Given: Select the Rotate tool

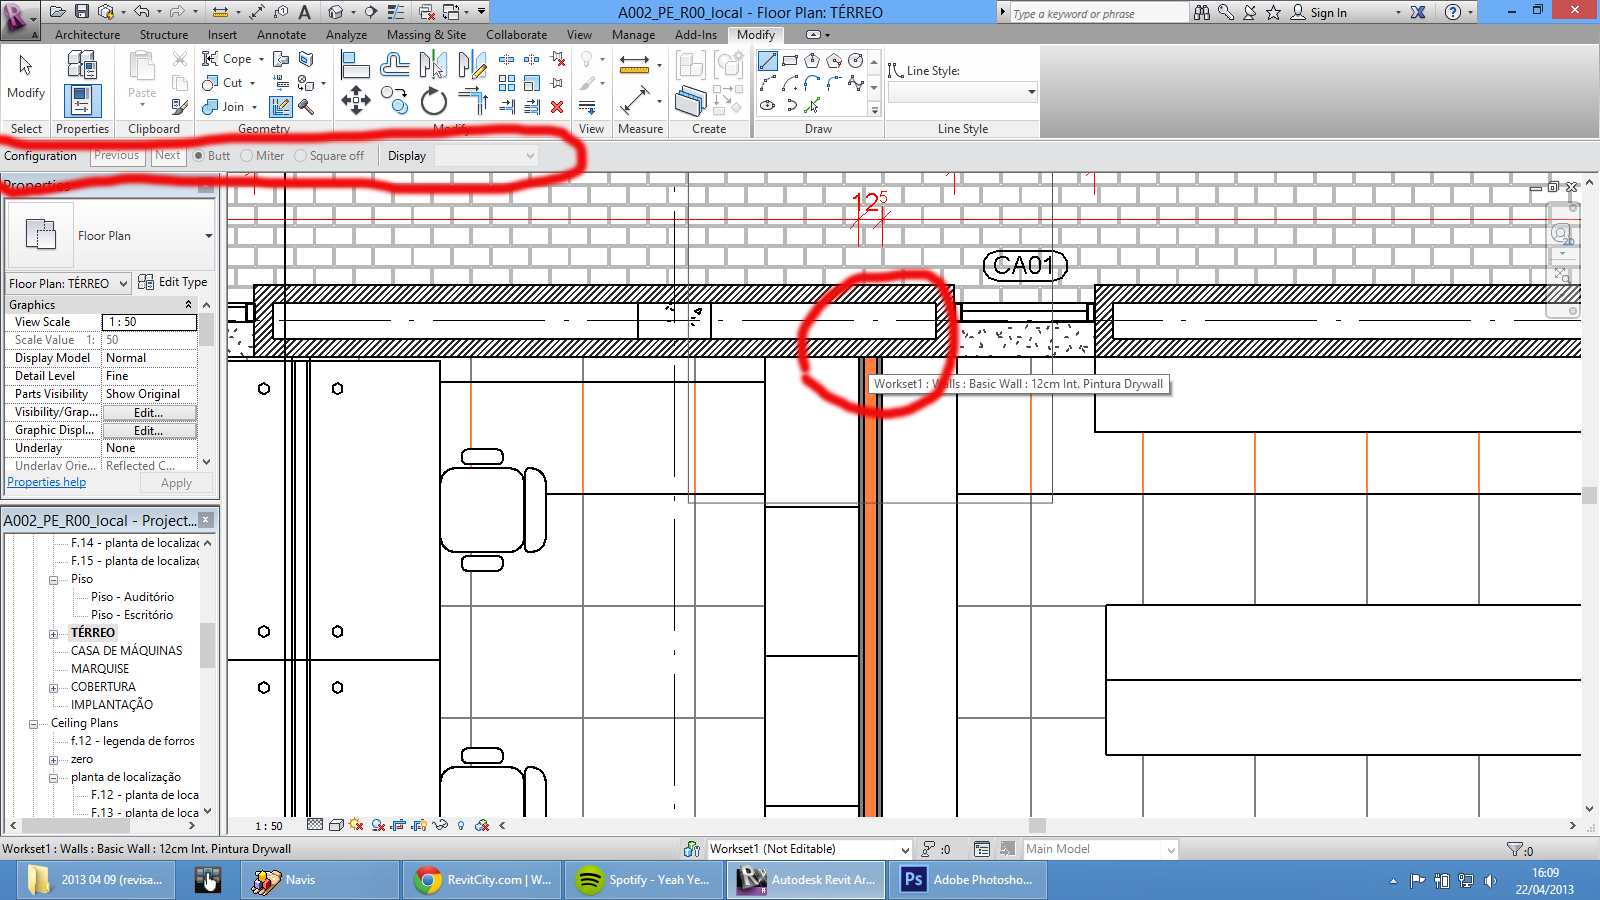Looking at the screenshot, I should coord(433,101).
